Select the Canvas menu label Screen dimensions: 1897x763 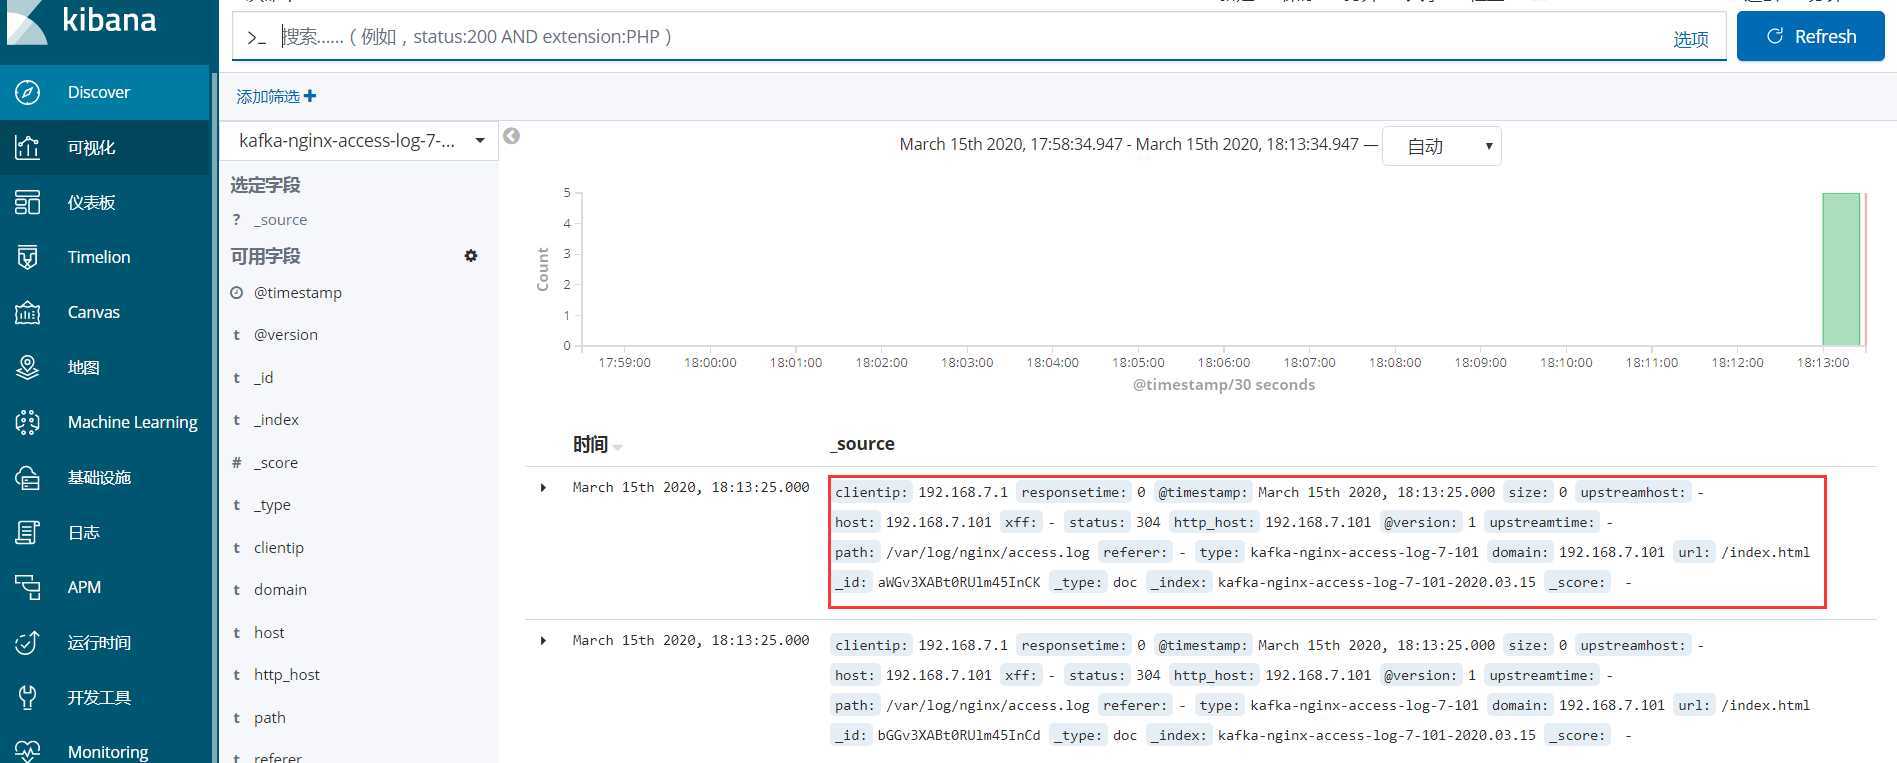pyautogui.click(x=94, y=312)
